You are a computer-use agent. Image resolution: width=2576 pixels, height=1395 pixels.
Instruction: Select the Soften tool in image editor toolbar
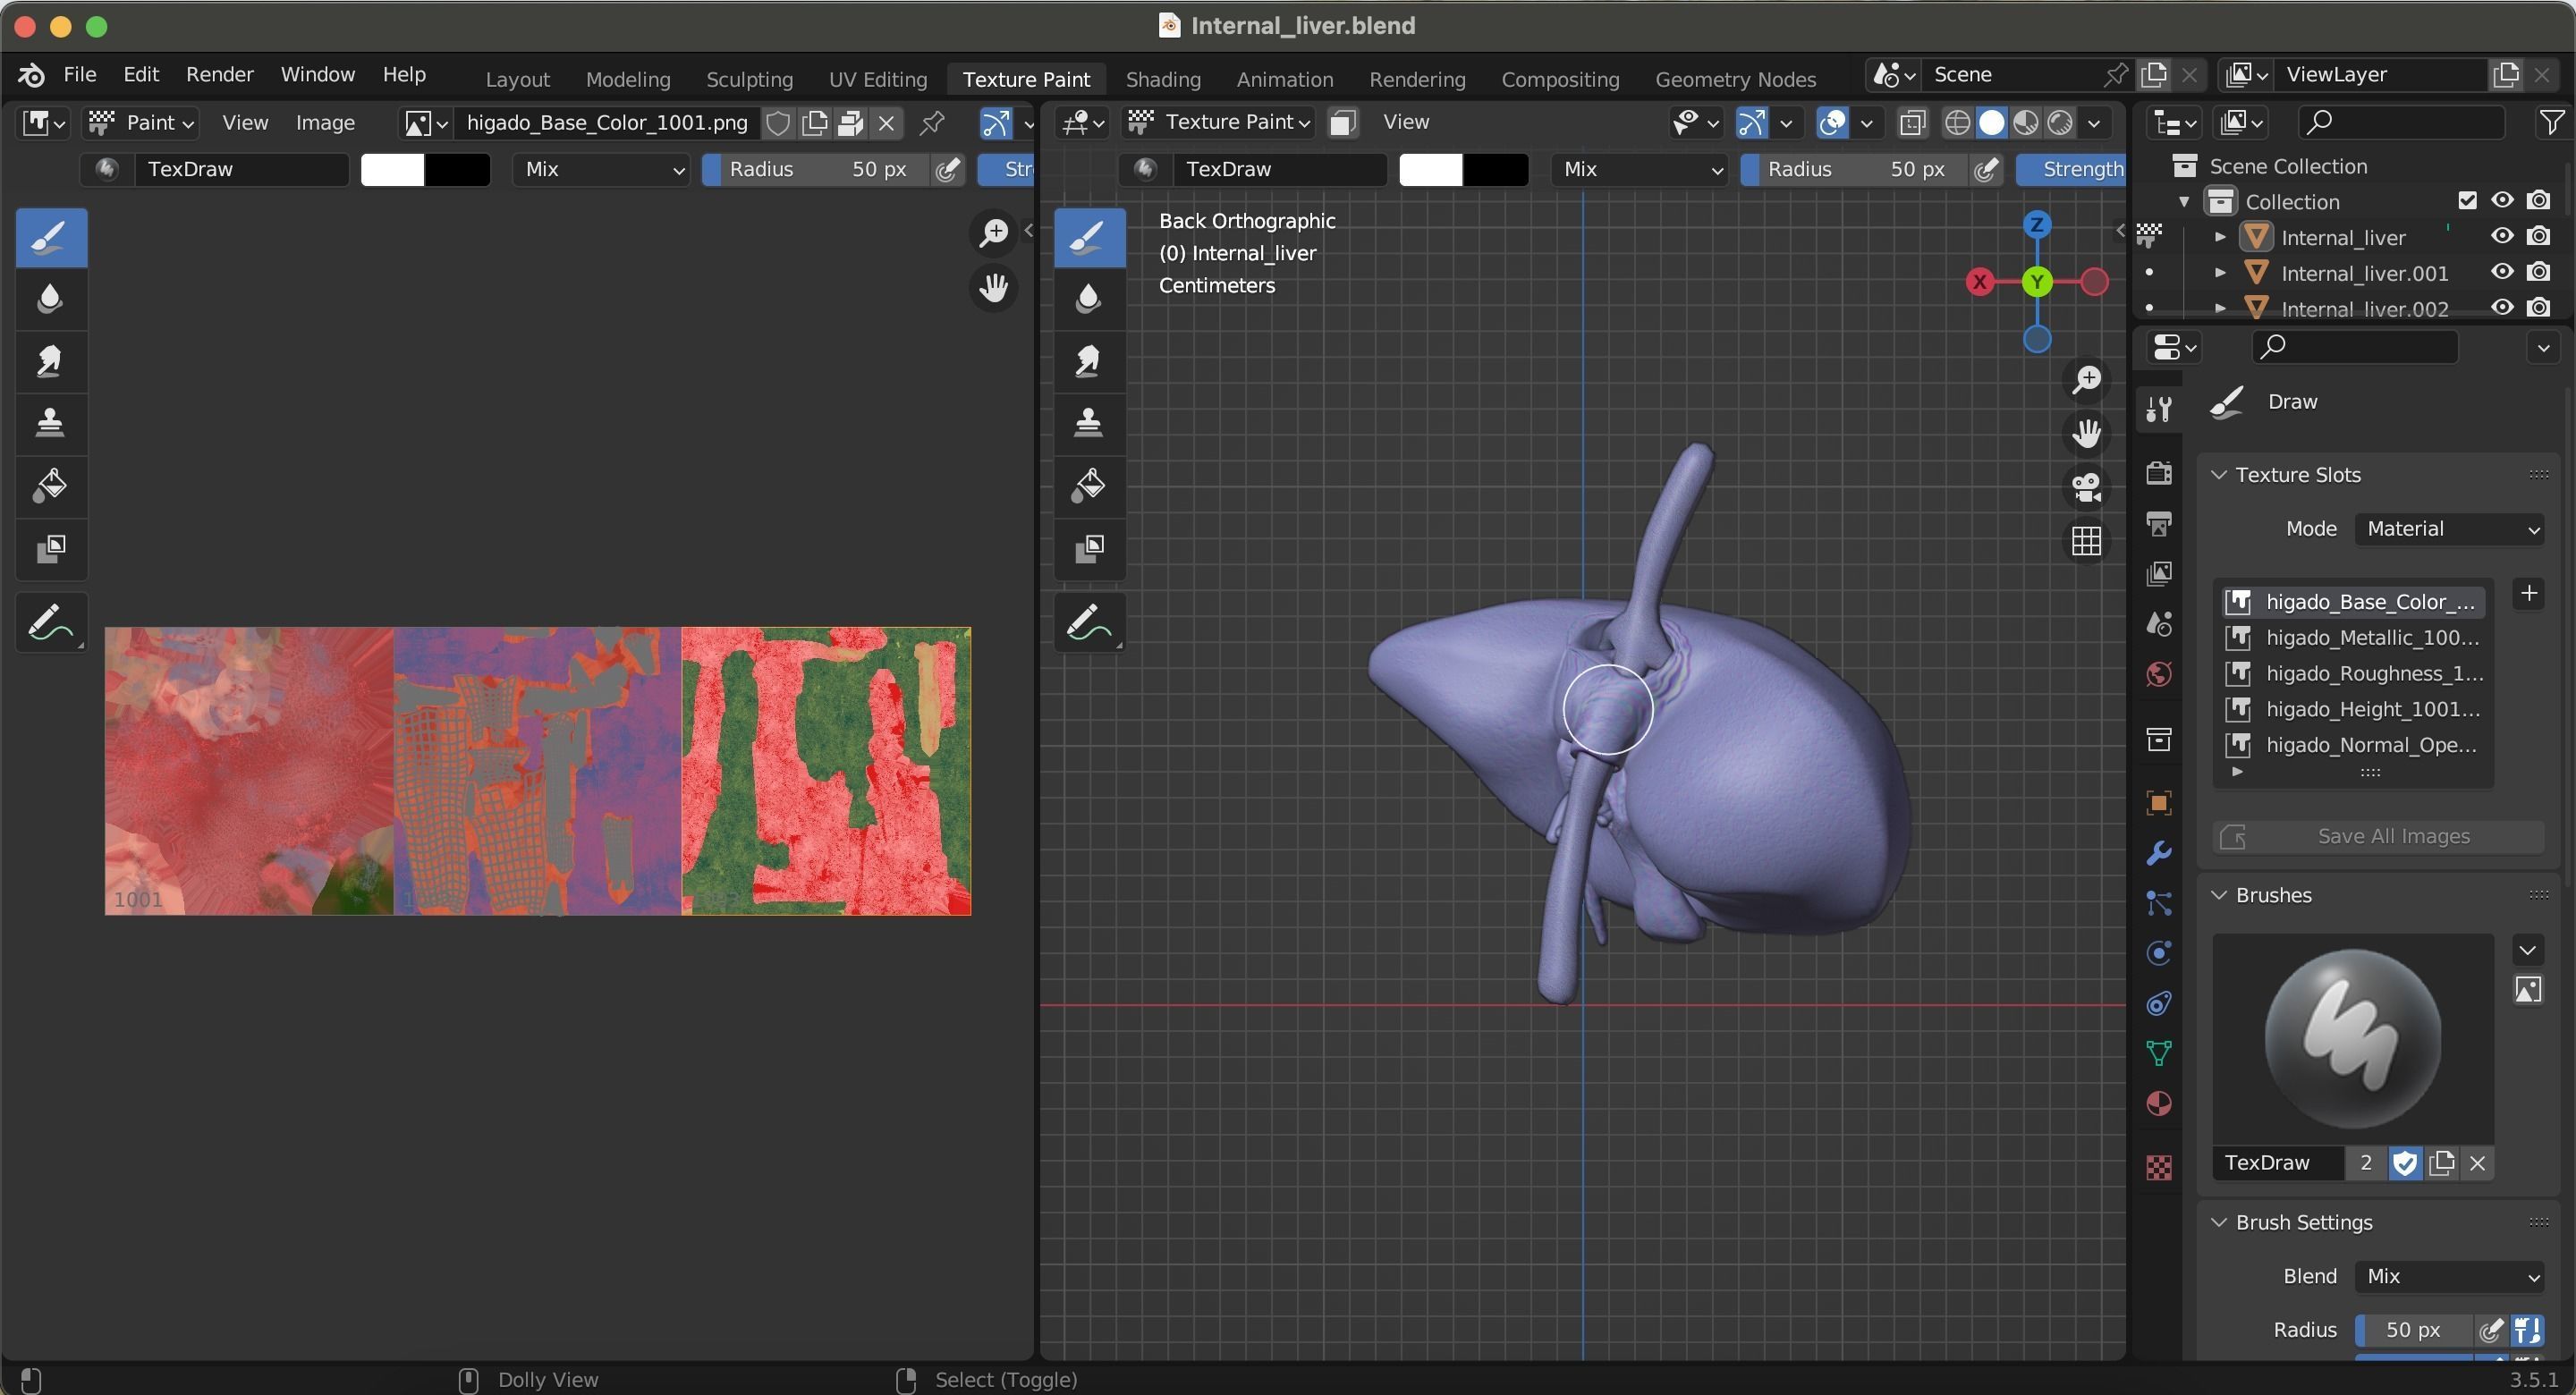[x=51, y=298]
